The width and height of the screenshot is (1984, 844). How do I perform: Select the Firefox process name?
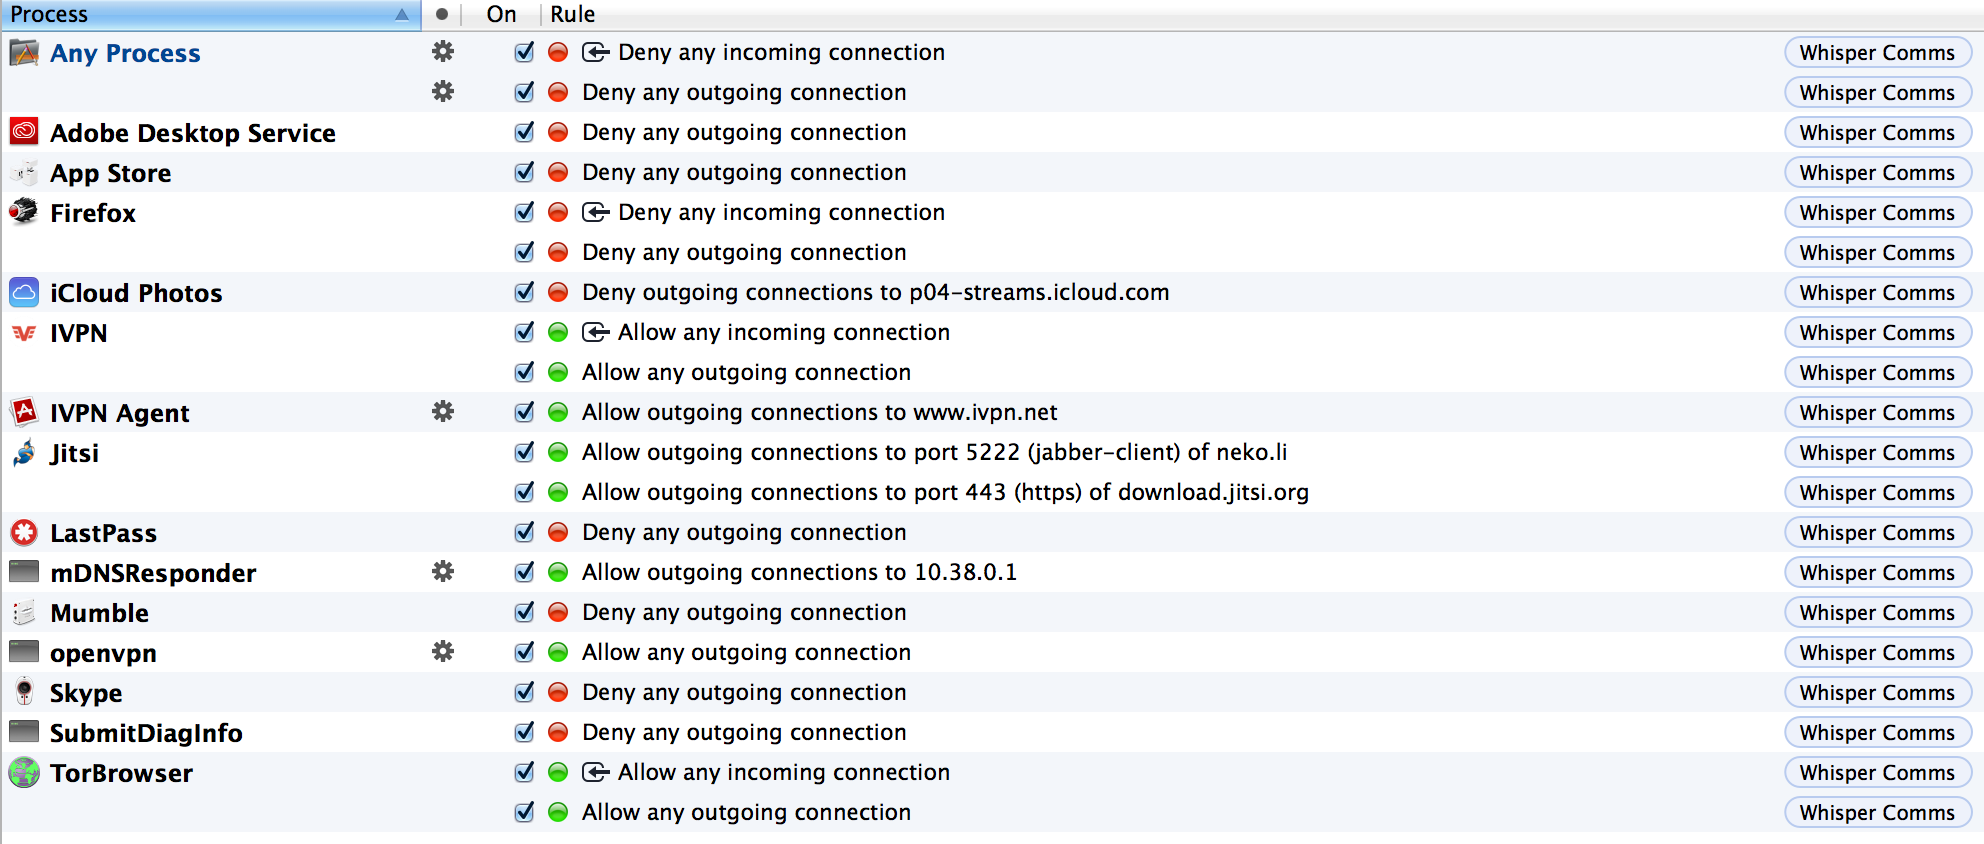pos(93,213)
